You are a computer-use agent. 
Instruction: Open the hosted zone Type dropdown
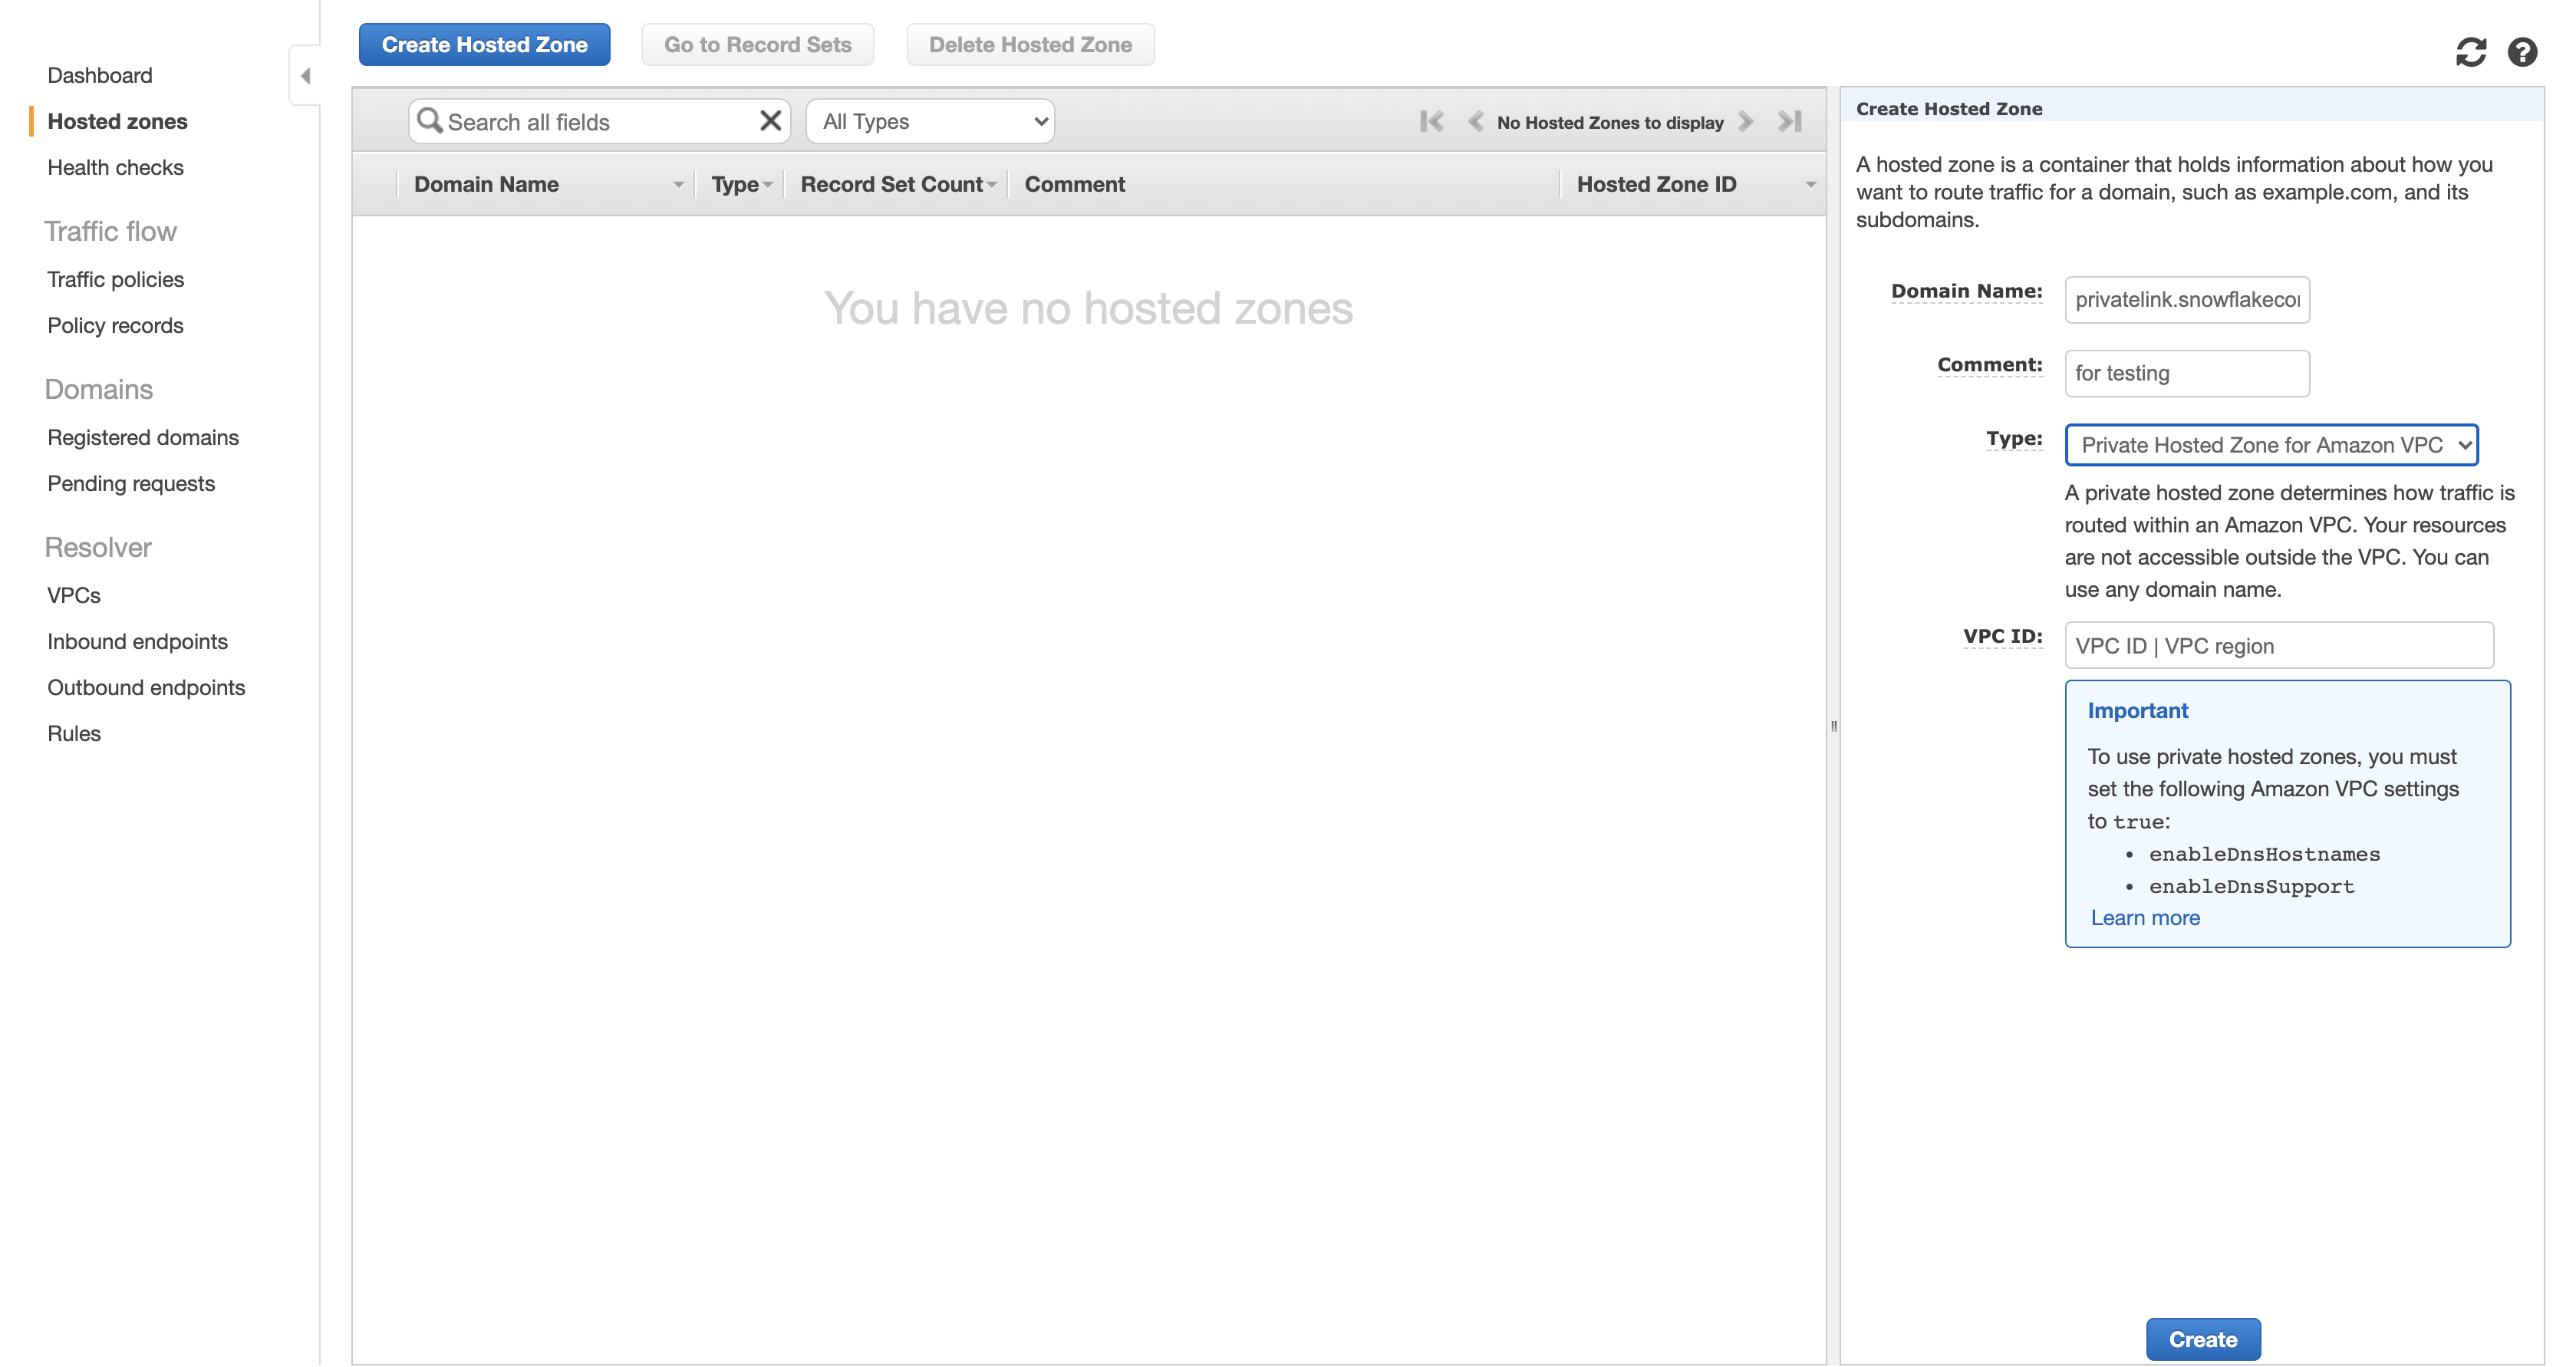(x=2271, y=445)
